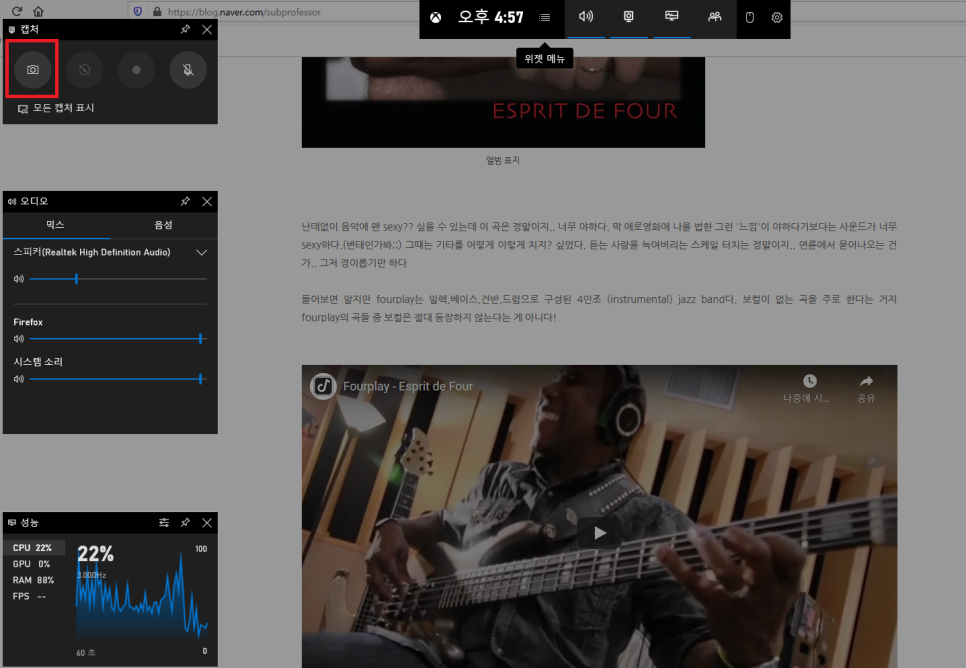Click the Esprit de Four album cover image
This screenshot has width=966, height=668.
point(503,102)
